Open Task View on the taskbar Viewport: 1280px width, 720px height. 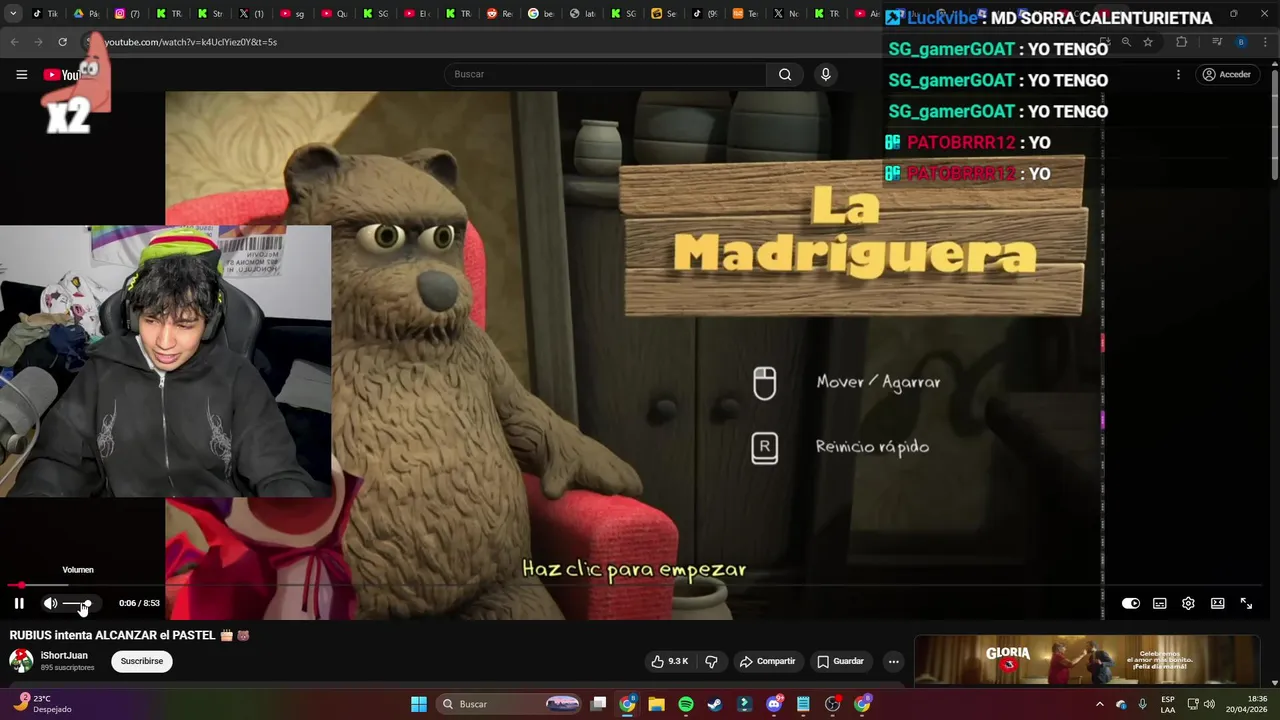point(598,704)
